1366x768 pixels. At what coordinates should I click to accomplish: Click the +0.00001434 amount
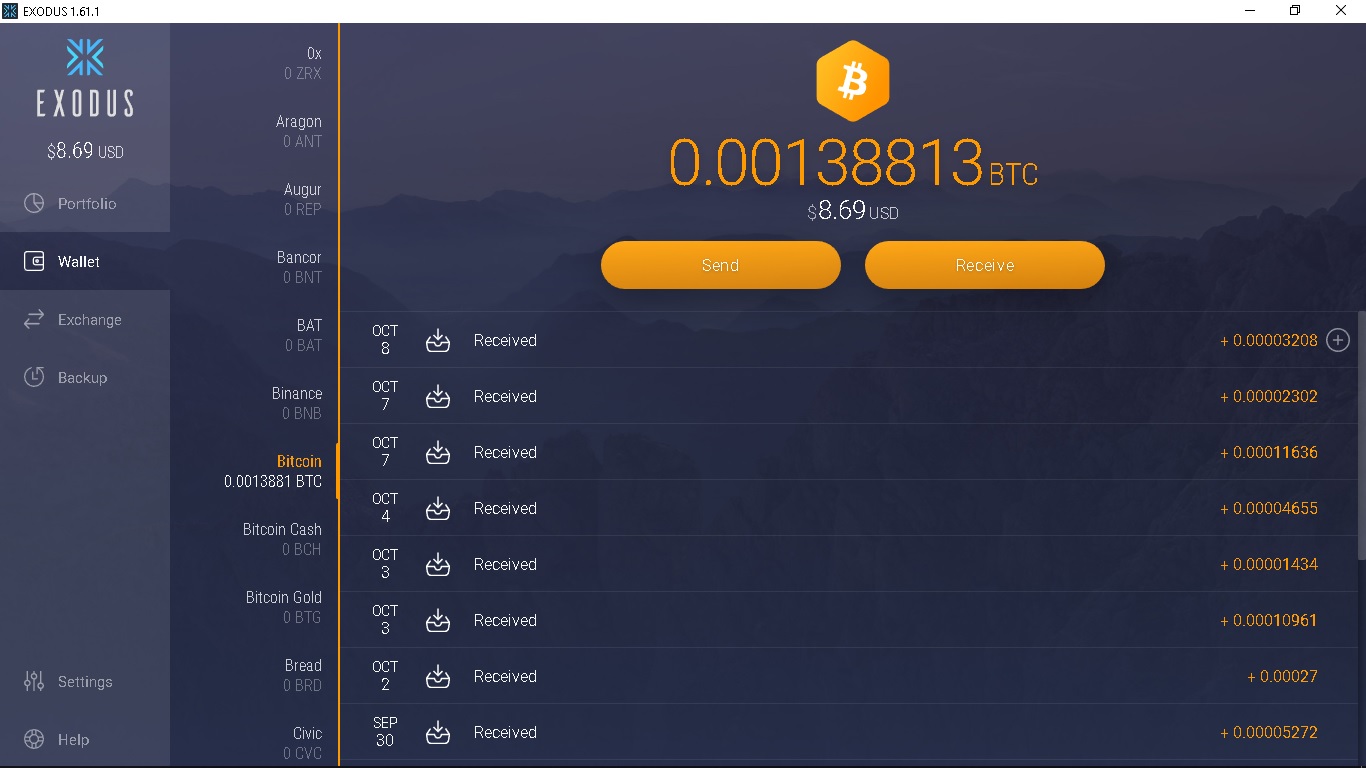1269,564
